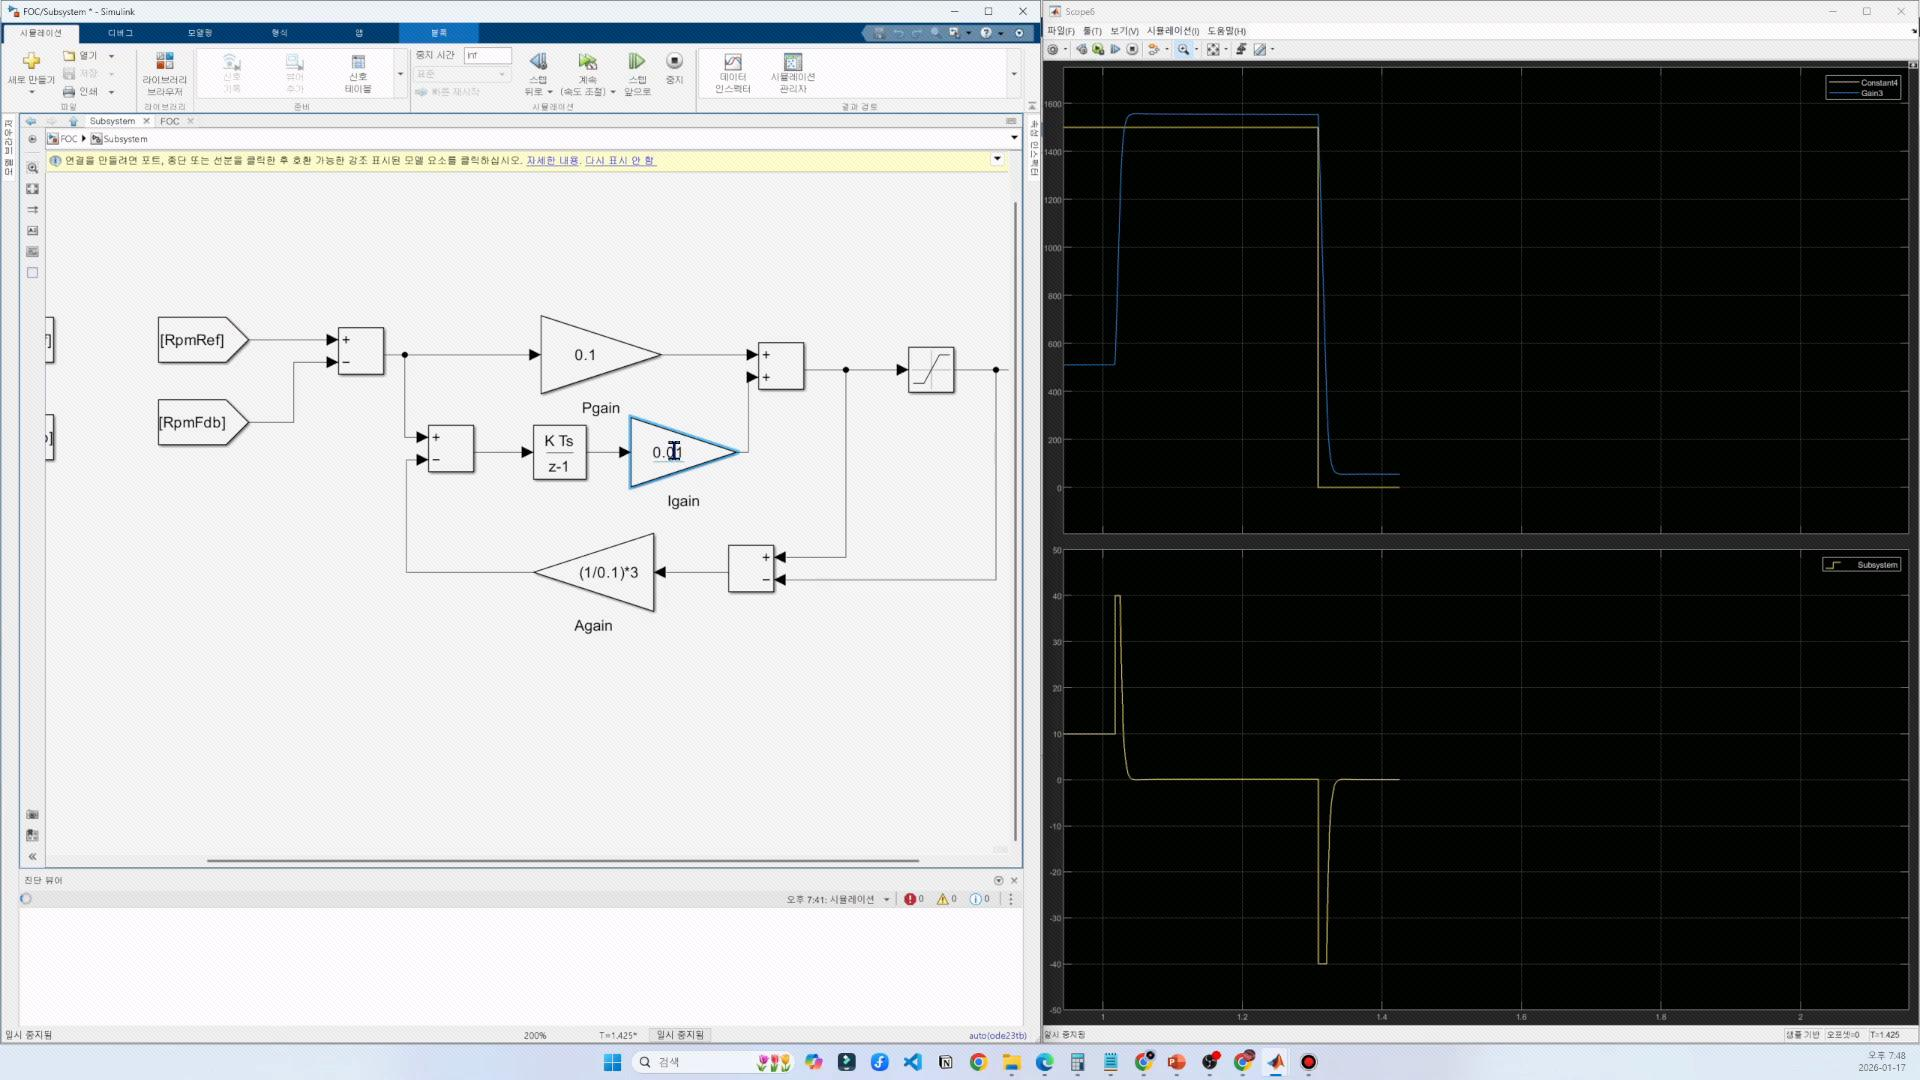Expand the yellow notification bar dropdown
Screen dimensions: 1920x1080
coord(997,159)
